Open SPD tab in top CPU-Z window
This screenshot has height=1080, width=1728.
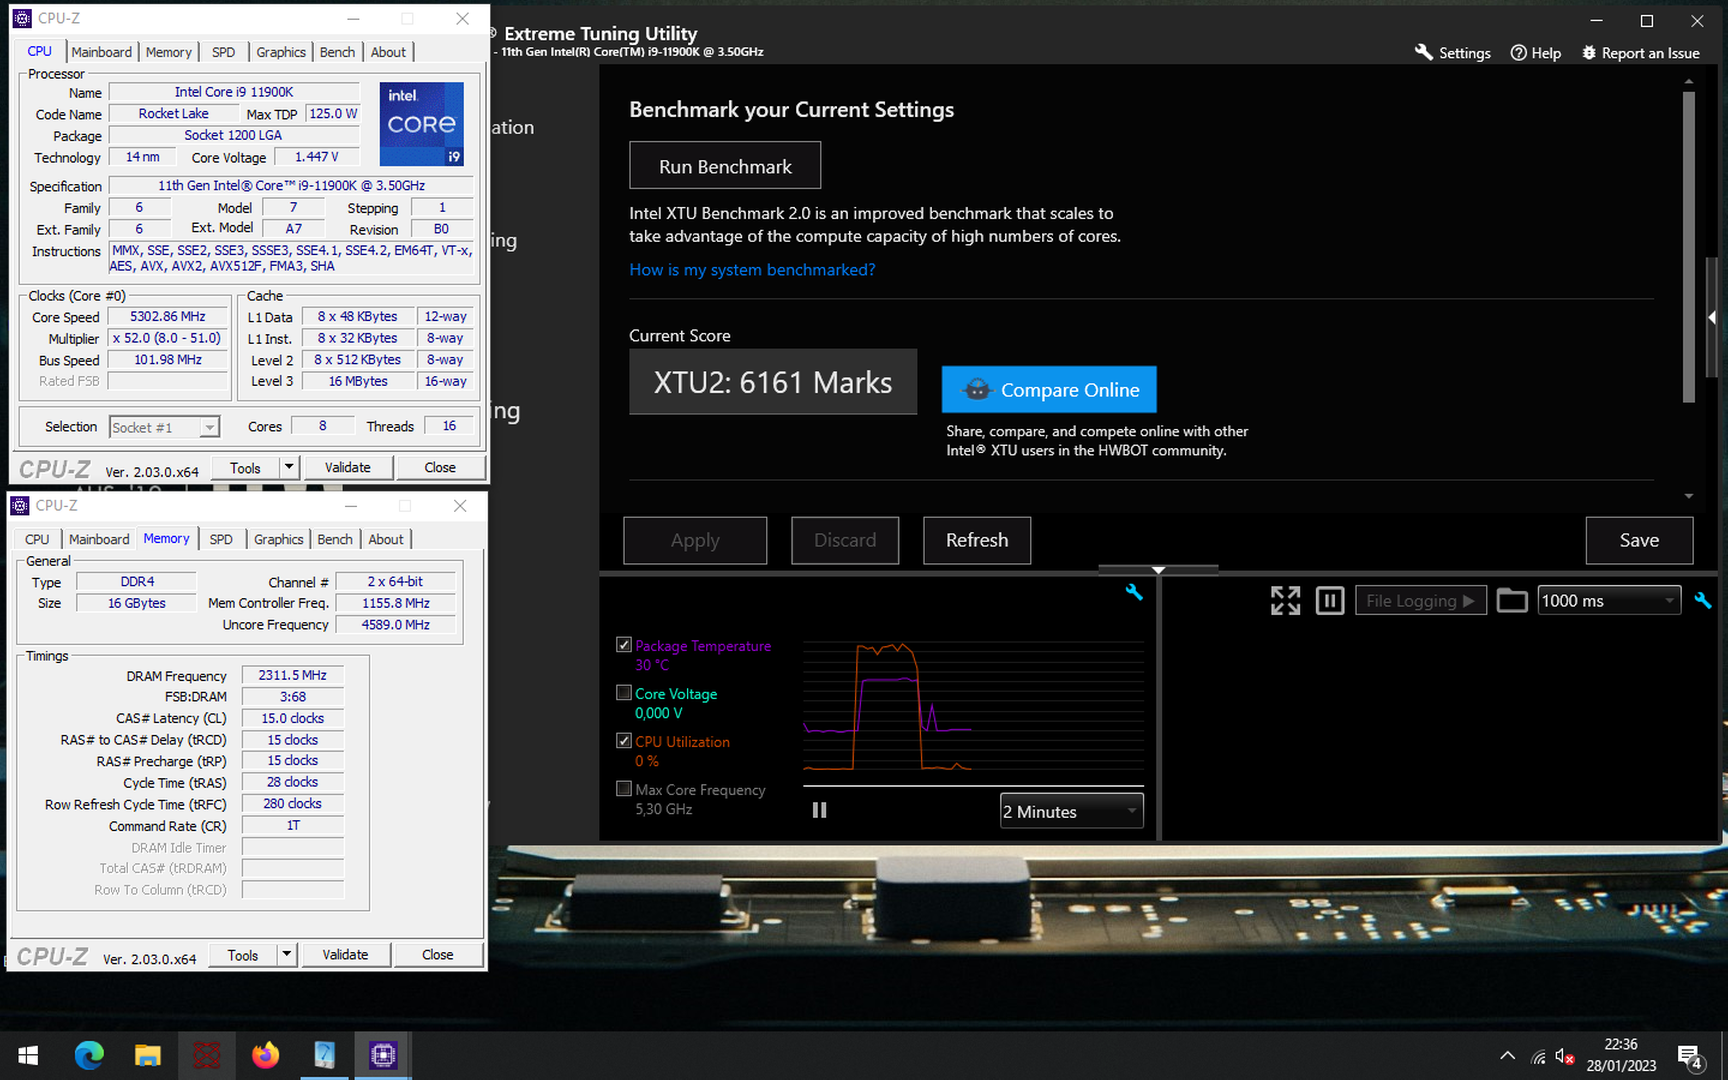(224, 52)
